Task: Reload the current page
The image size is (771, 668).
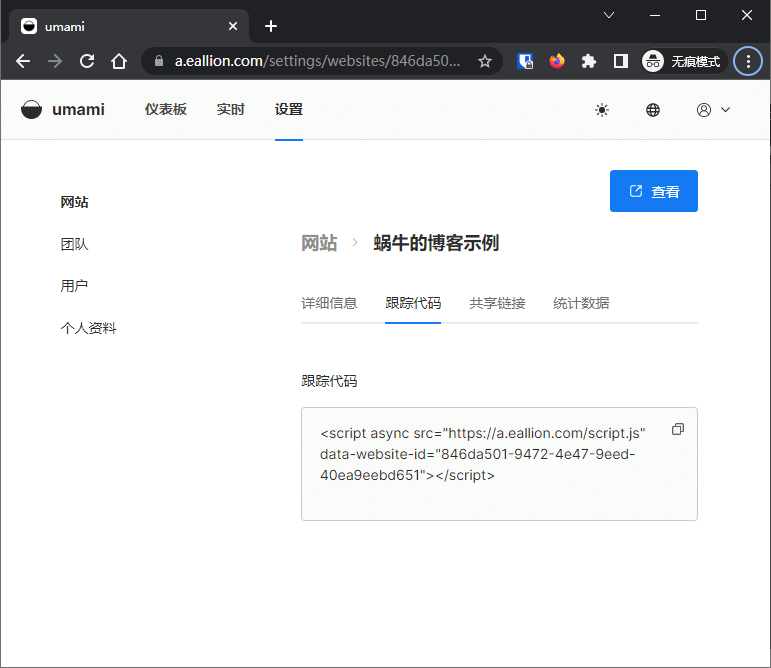Action: point(87,61)
